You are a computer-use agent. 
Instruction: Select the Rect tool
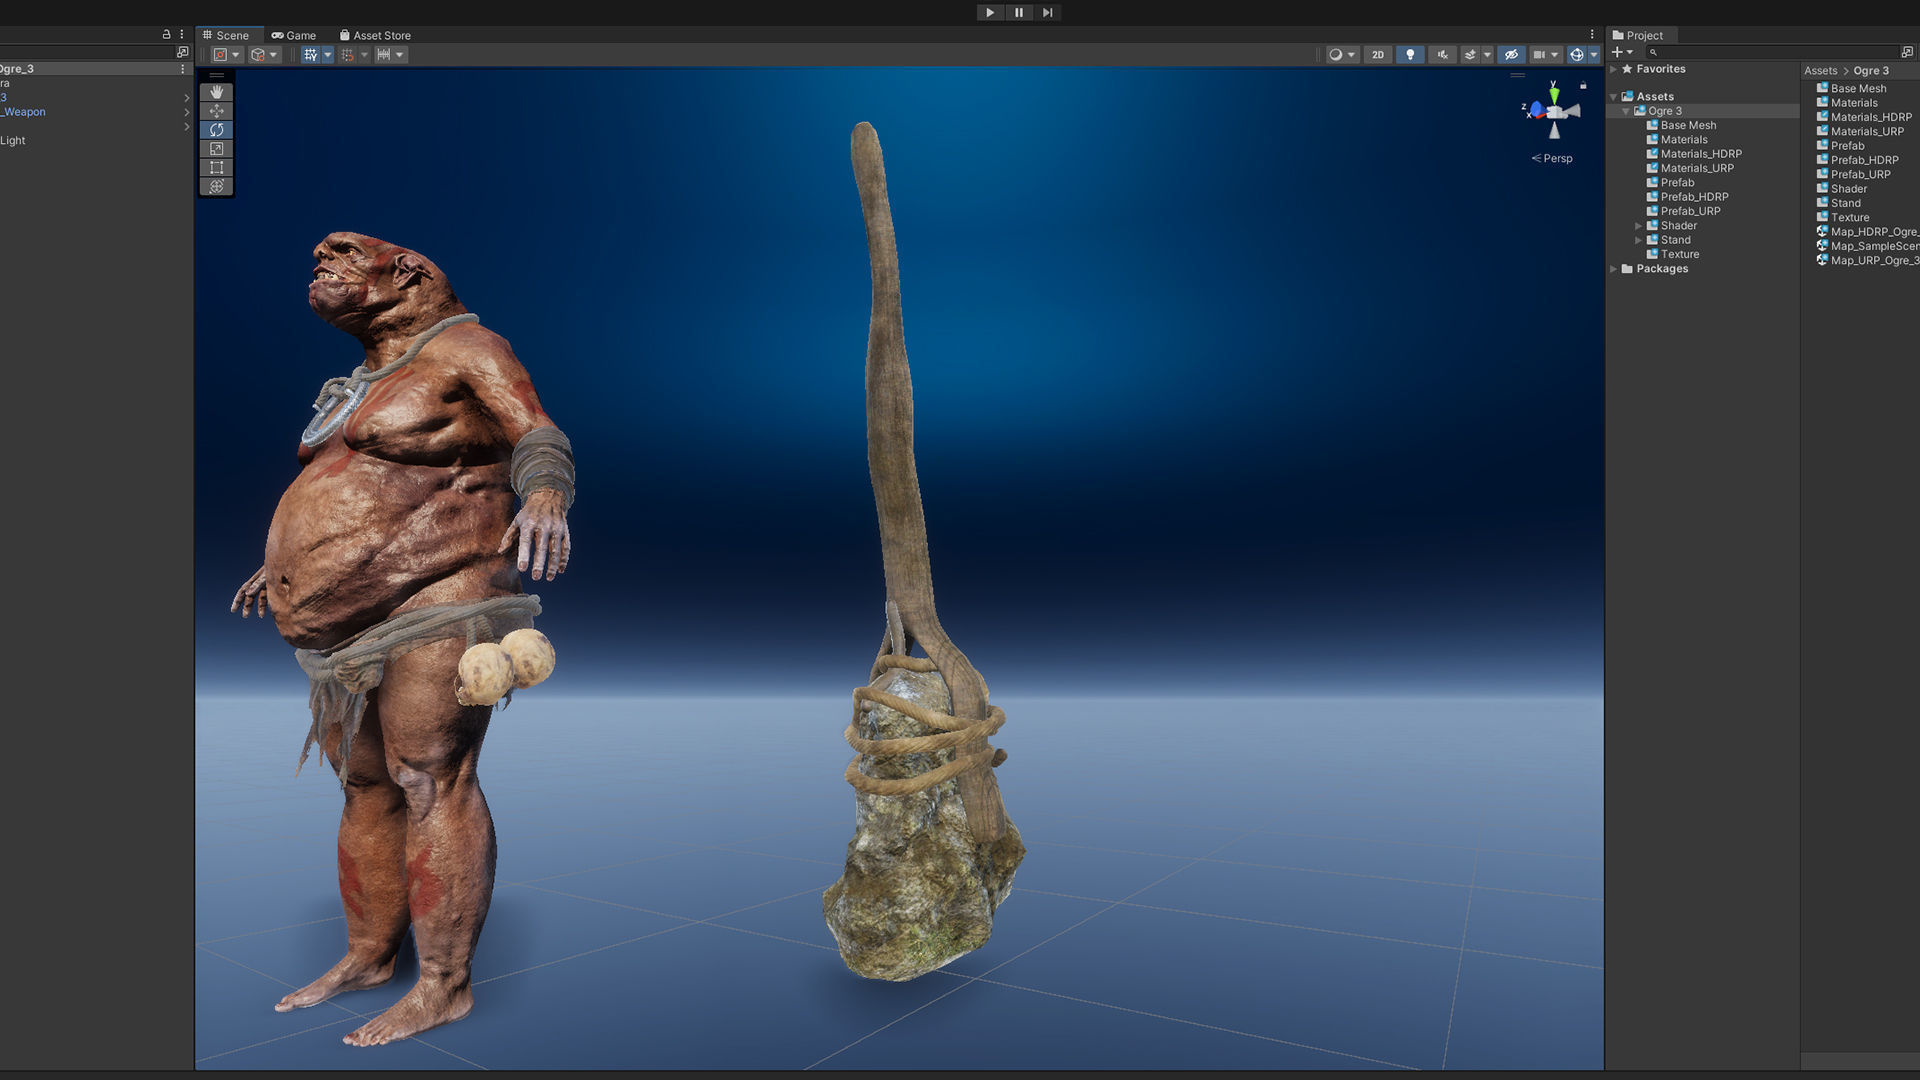click(x=216, y=168)
